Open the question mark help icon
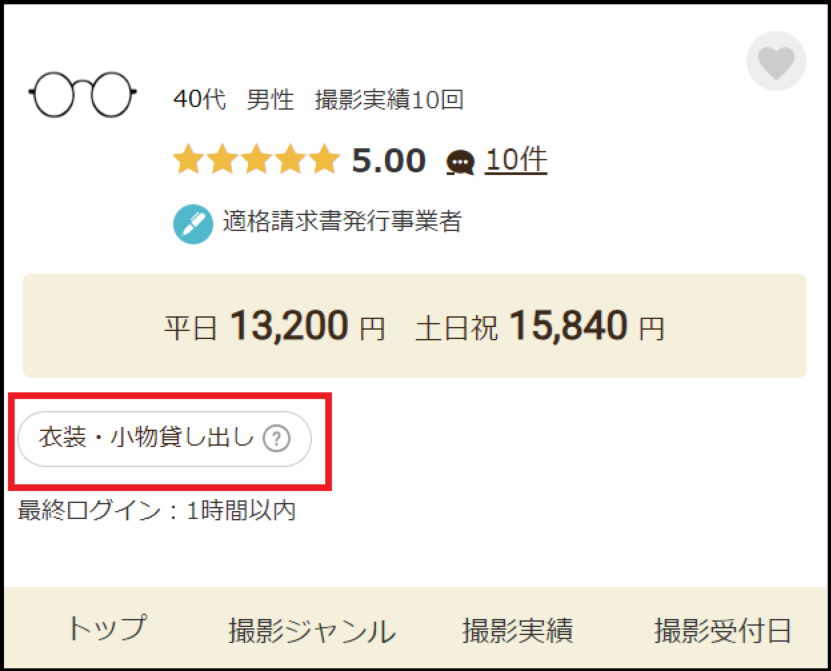Viewport: 831px width, 671px height. 275,438
